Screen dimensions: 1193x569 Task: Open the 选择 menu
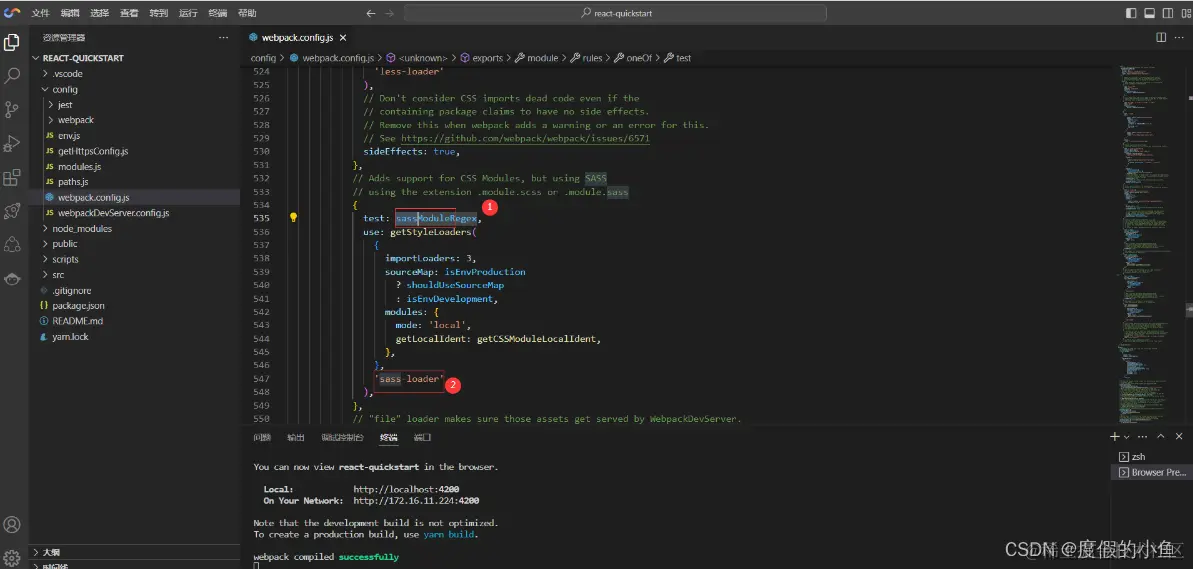coord(99,14)
